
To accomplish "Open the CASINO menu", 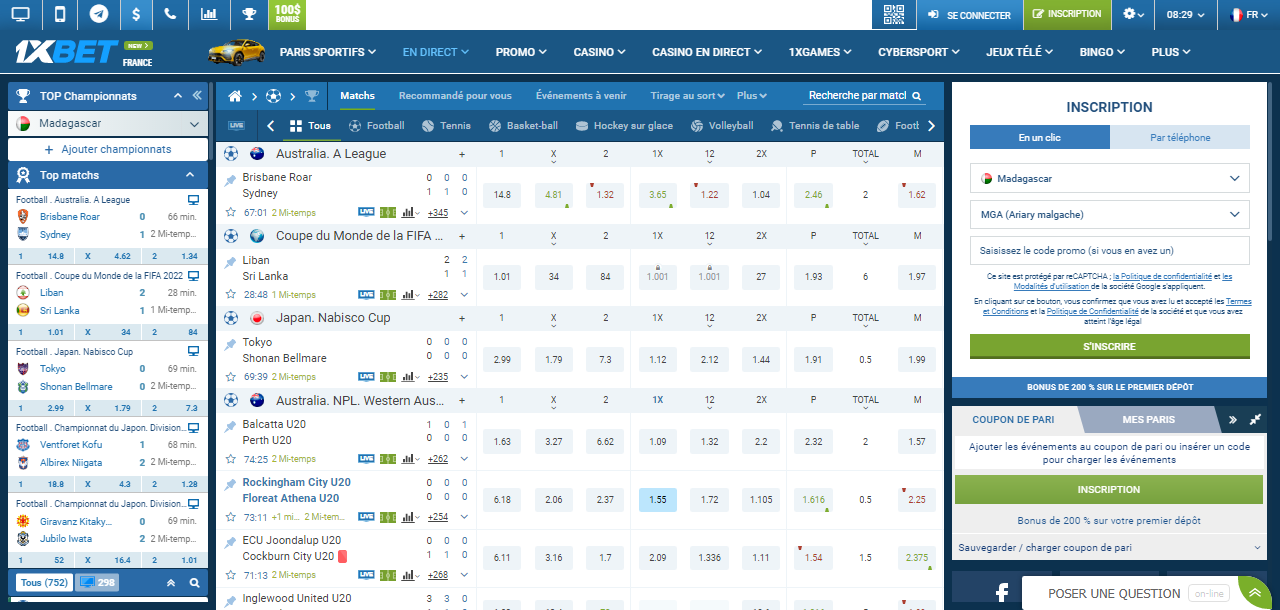I will click(600, 52).
